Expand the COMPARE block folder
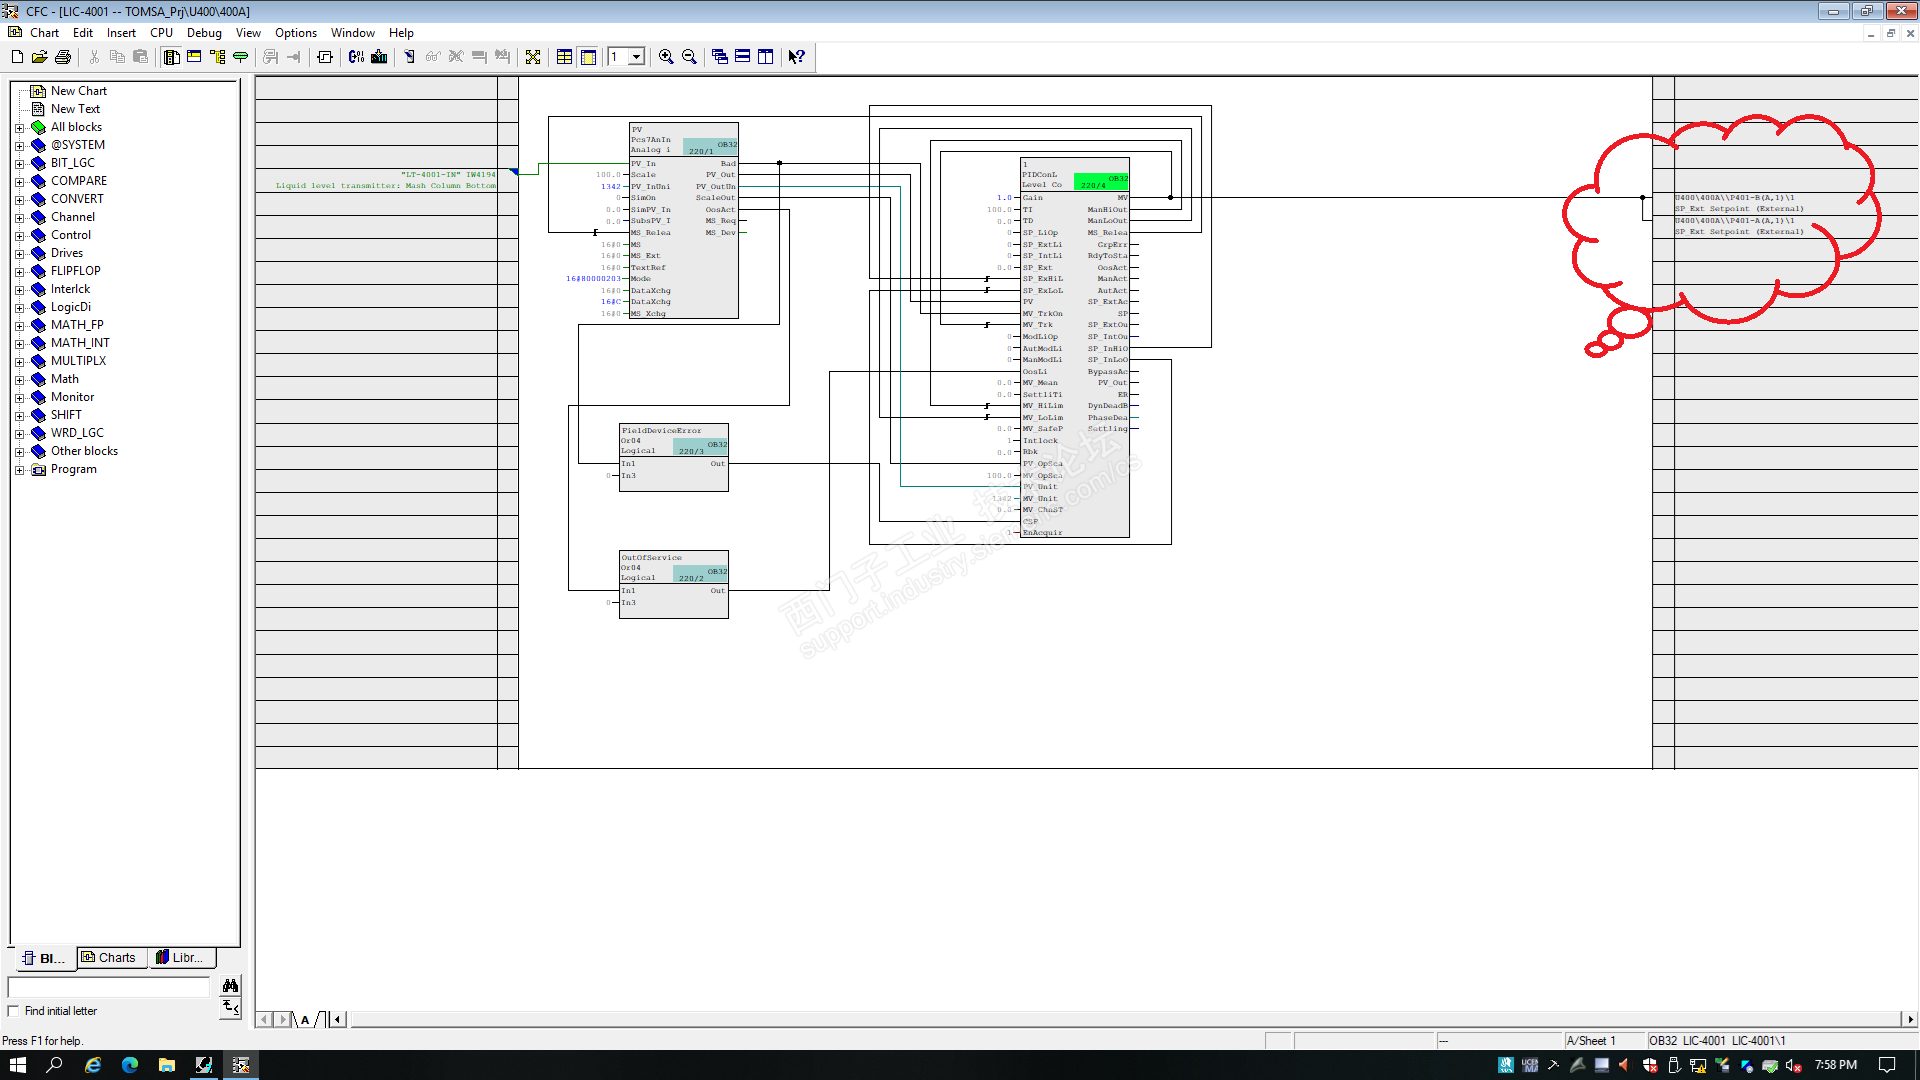Viewport: 1920px width, 1080px height. 19,181
